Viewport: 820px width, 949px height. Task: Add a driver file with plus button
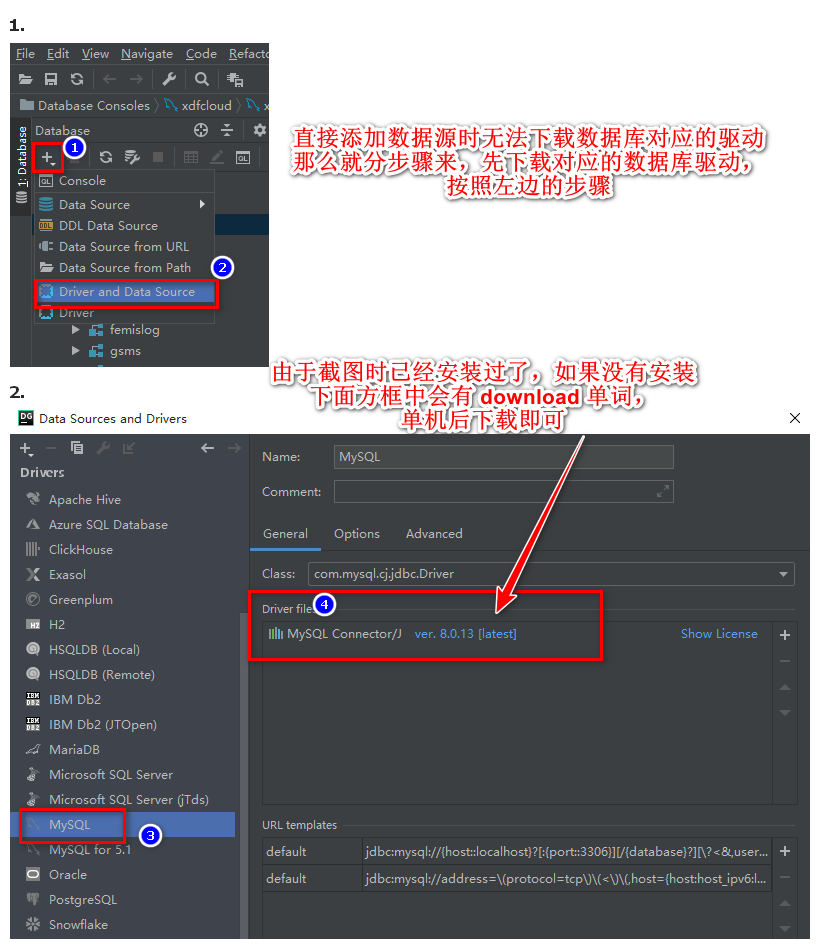[x=785, y=635]
